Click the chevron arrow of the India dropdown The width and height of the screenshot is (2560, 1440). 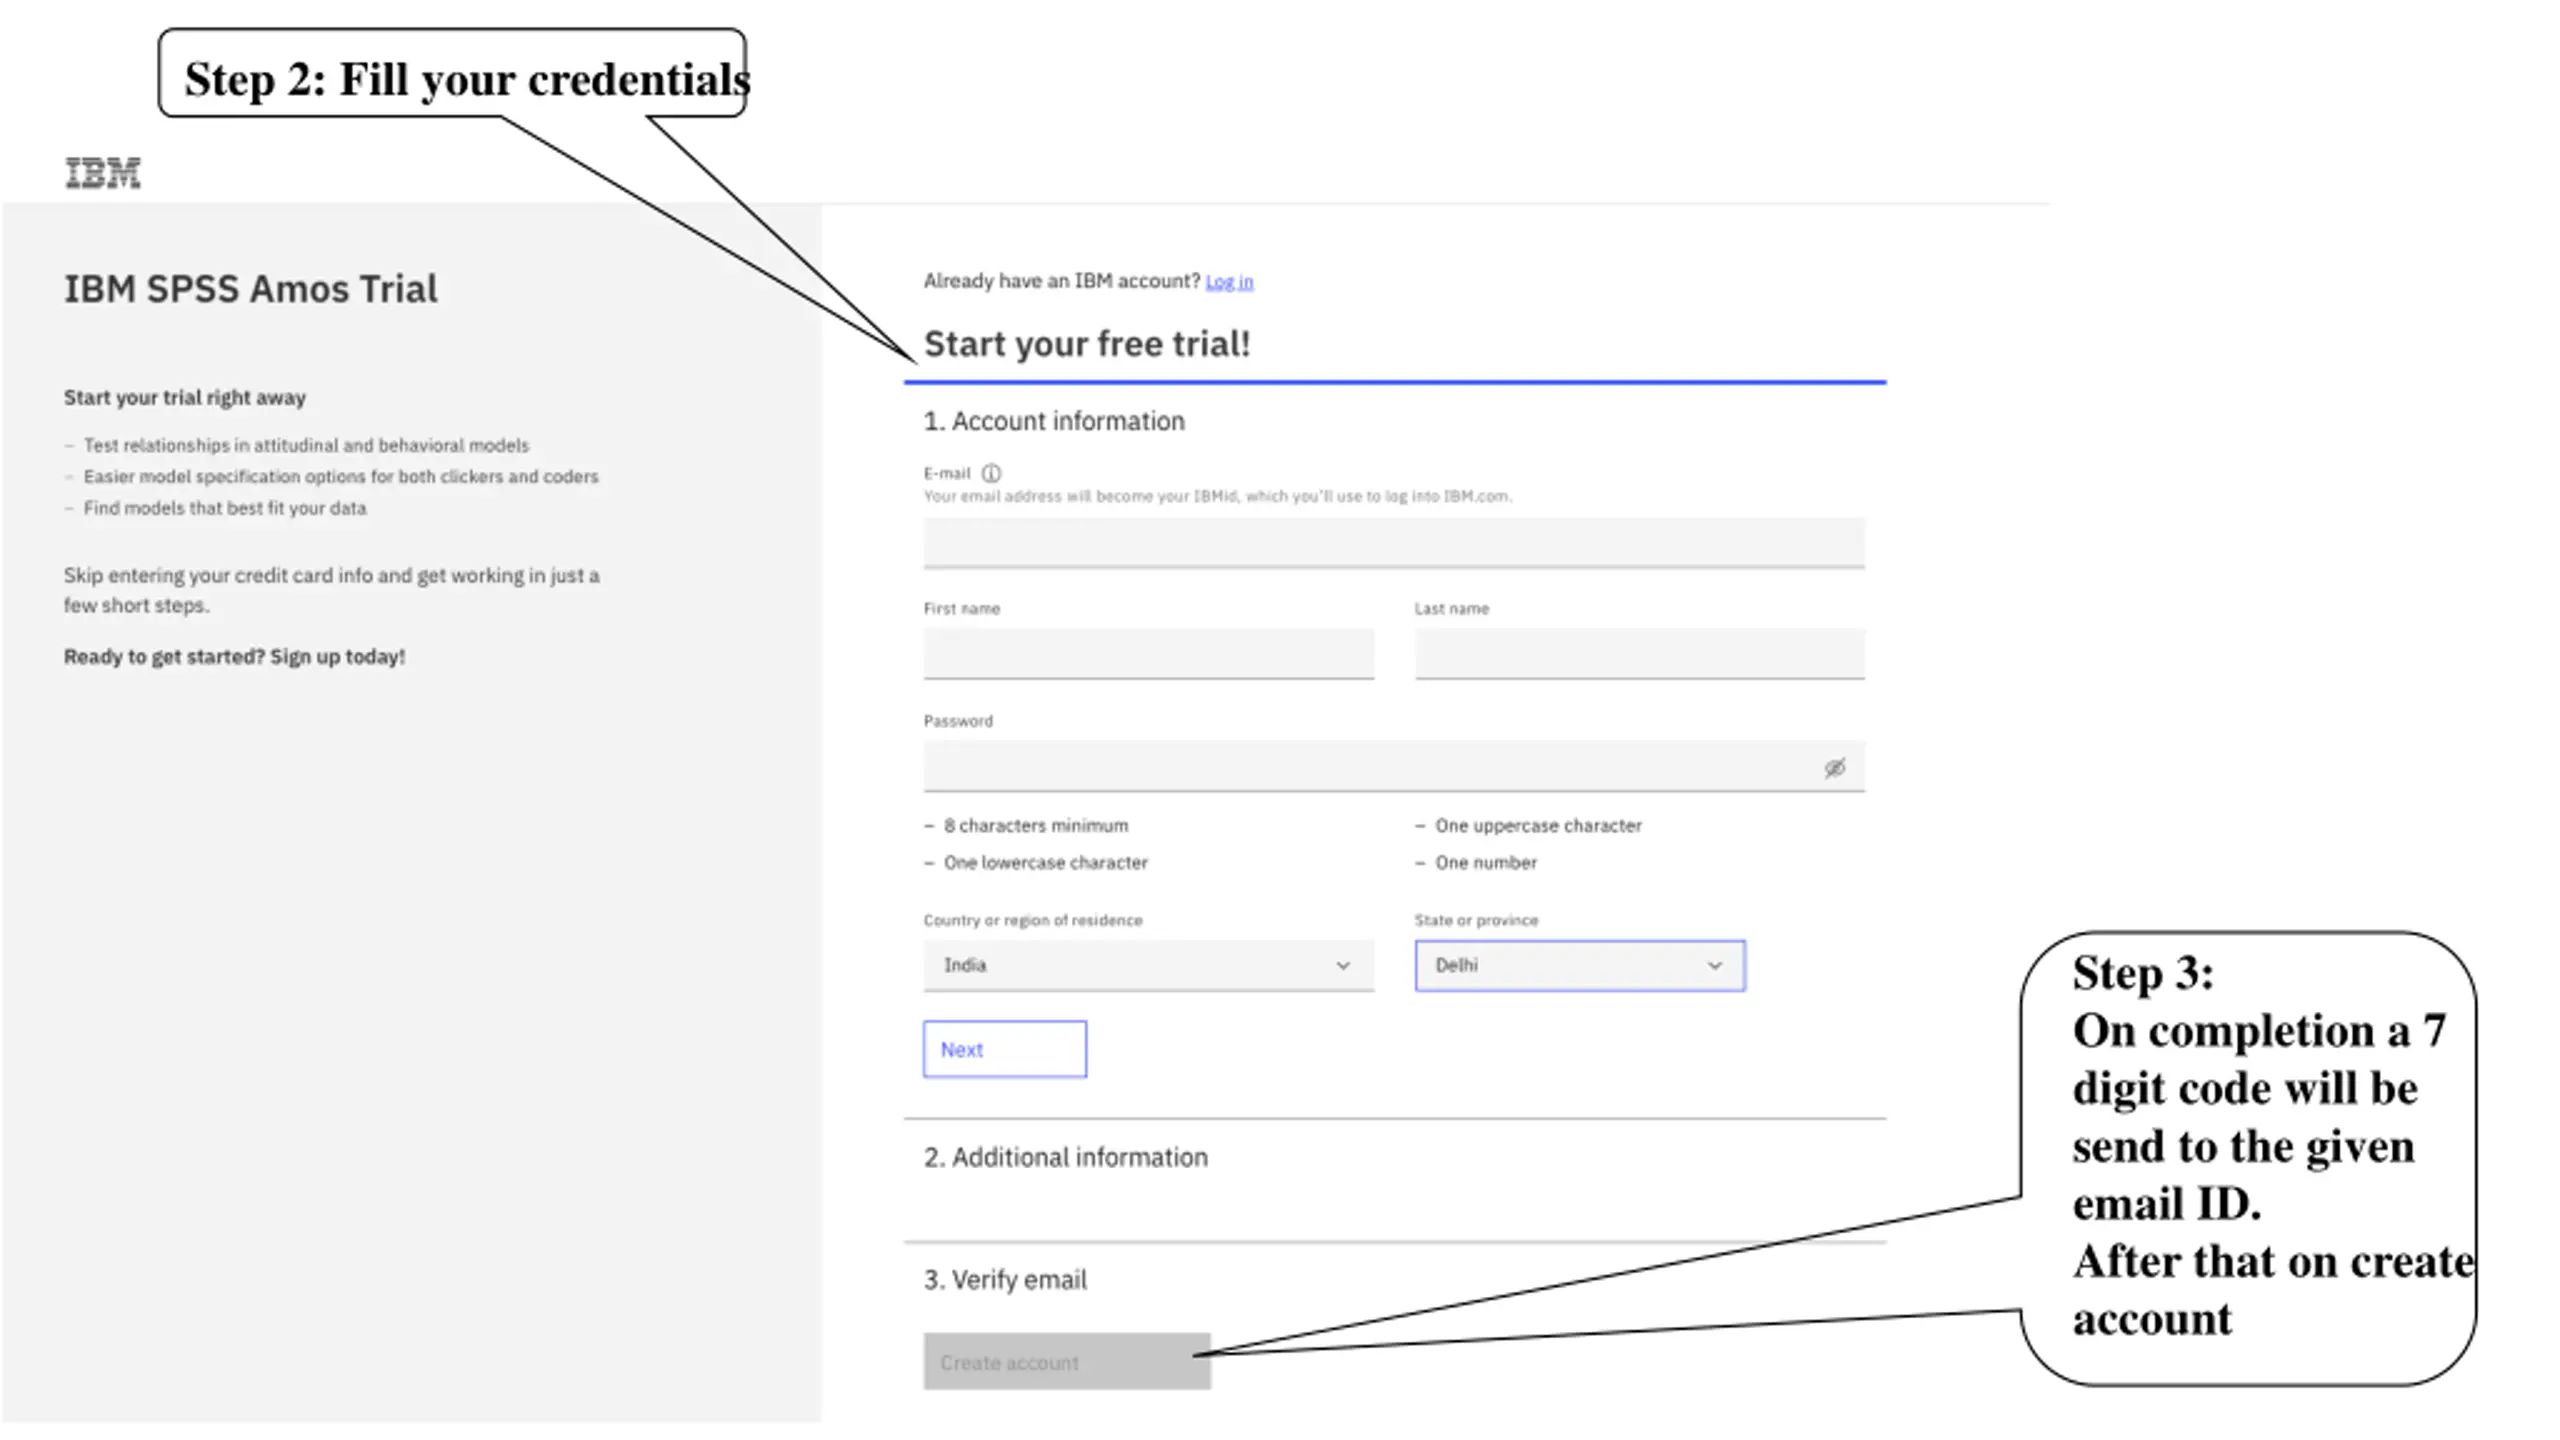[1343, 965]
